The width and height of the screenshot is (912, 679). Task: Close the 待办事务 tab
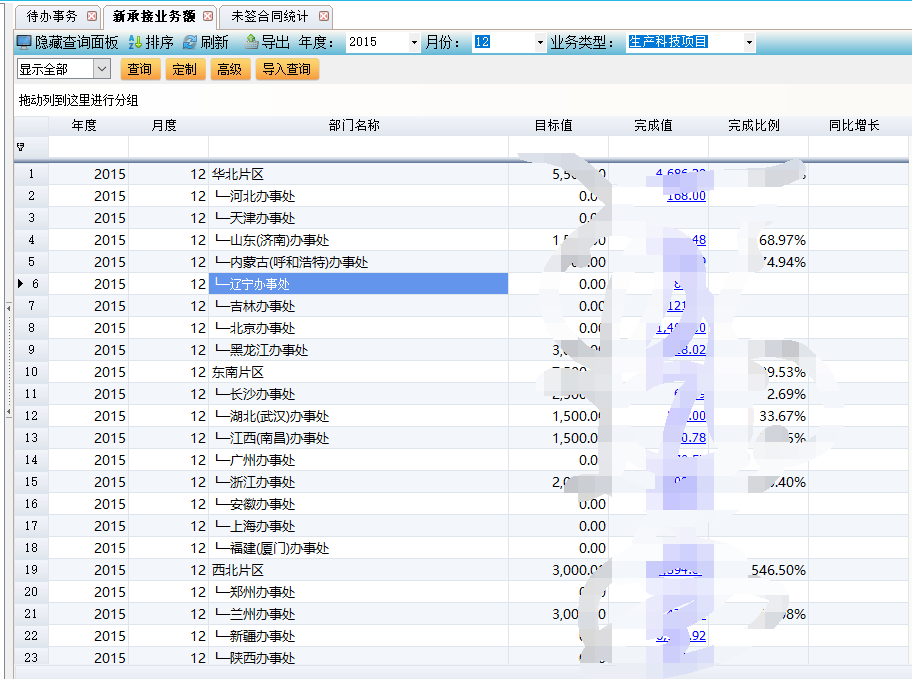[92, 17]
